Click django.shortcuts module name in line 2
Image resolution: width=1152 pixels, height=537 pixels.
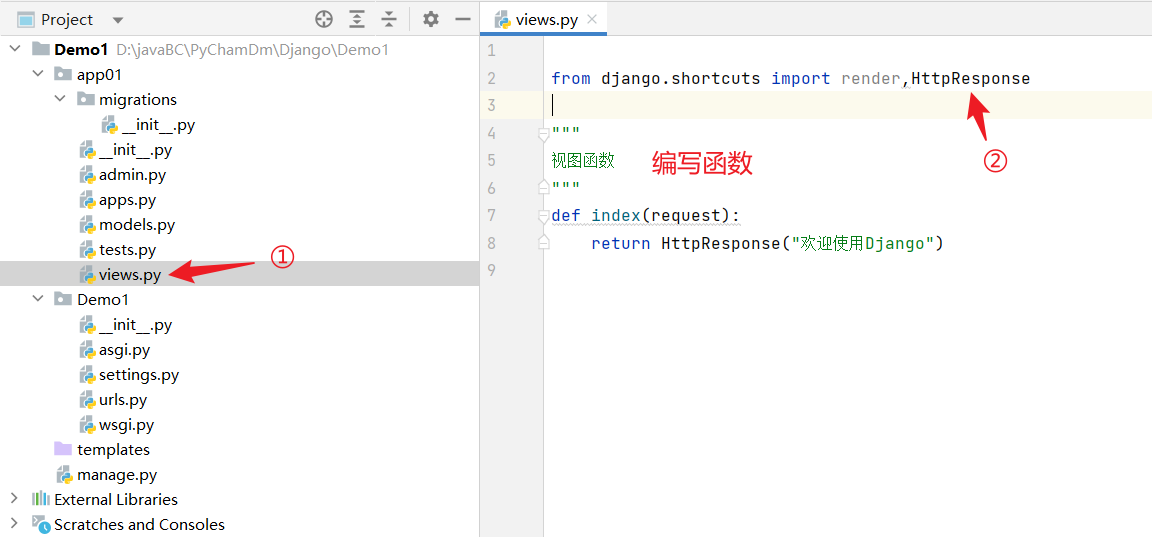(x=681, y=78)
